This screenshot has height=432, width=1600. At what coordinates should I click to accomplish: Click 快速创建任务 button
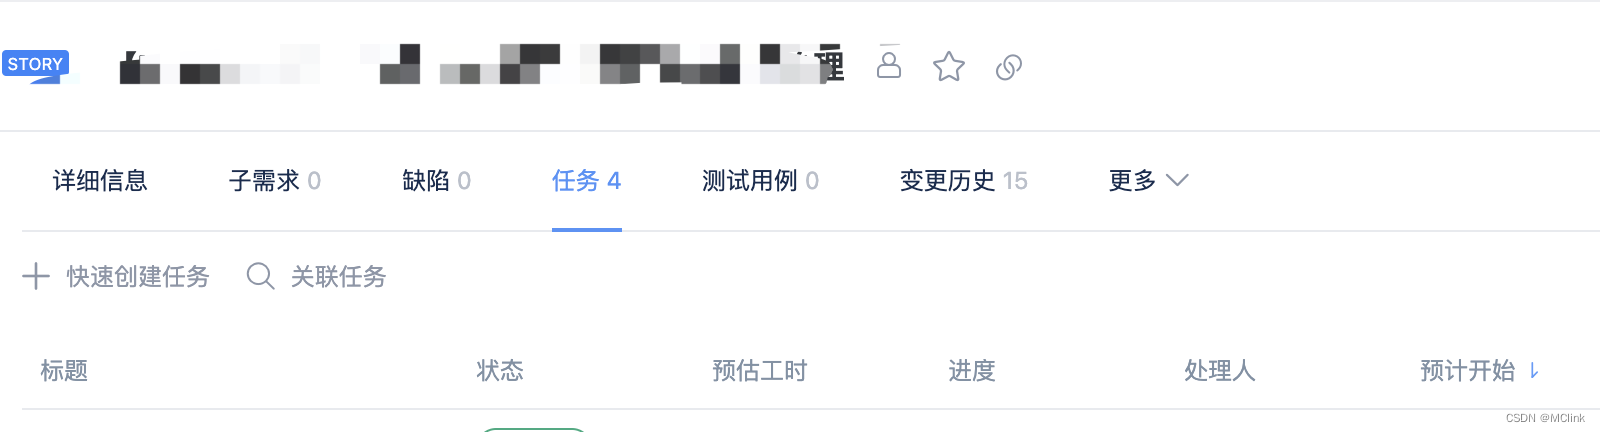pos(138,276)
